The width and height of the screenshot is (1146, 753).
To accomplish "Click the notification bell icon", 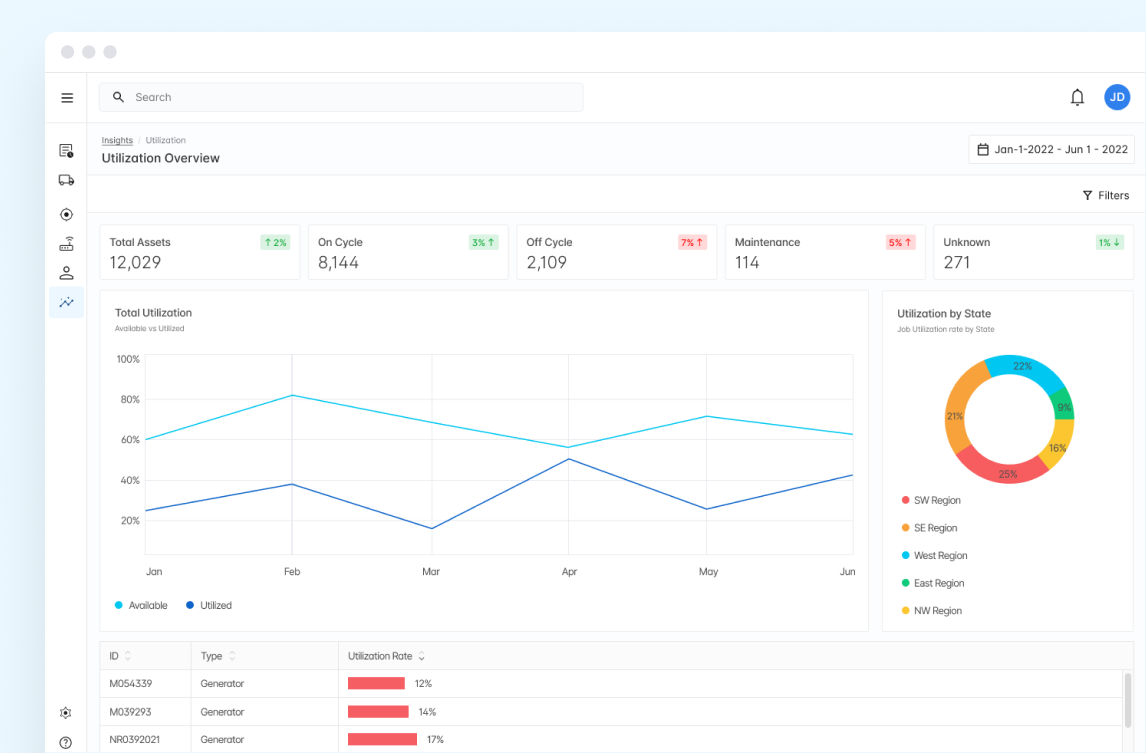I will [1077, 97].
